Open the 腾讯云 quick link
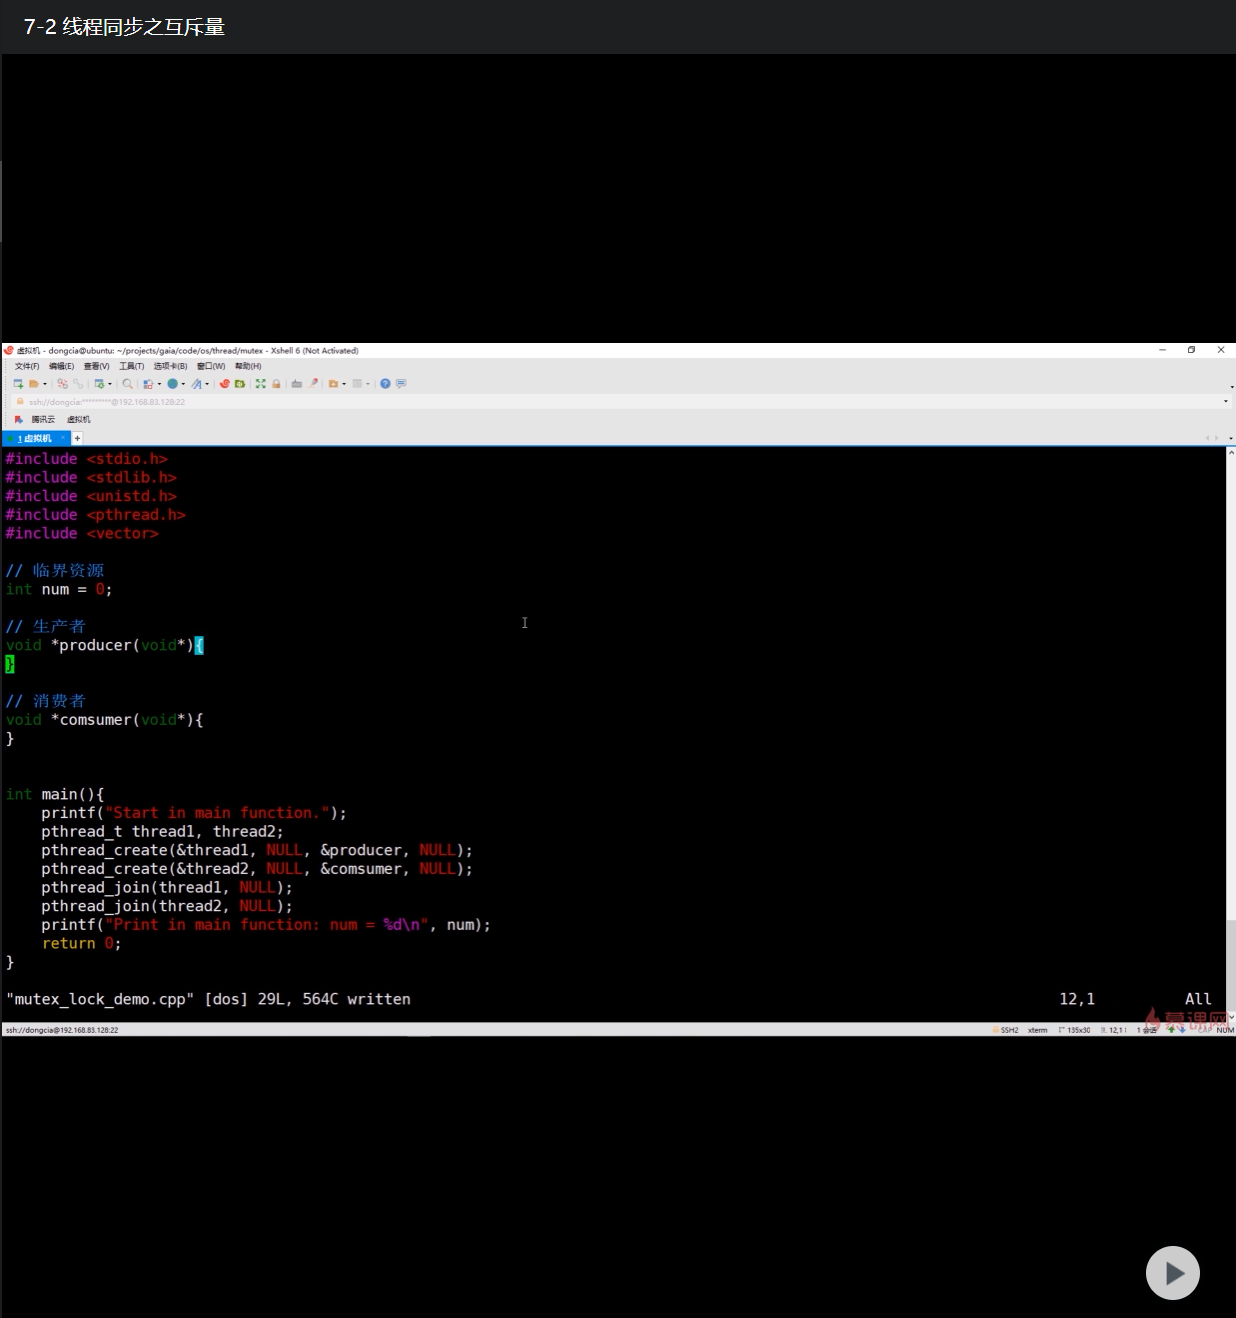Image resolution: width=1236 pixels, height=1318 pixels. [x=43, y=420]
